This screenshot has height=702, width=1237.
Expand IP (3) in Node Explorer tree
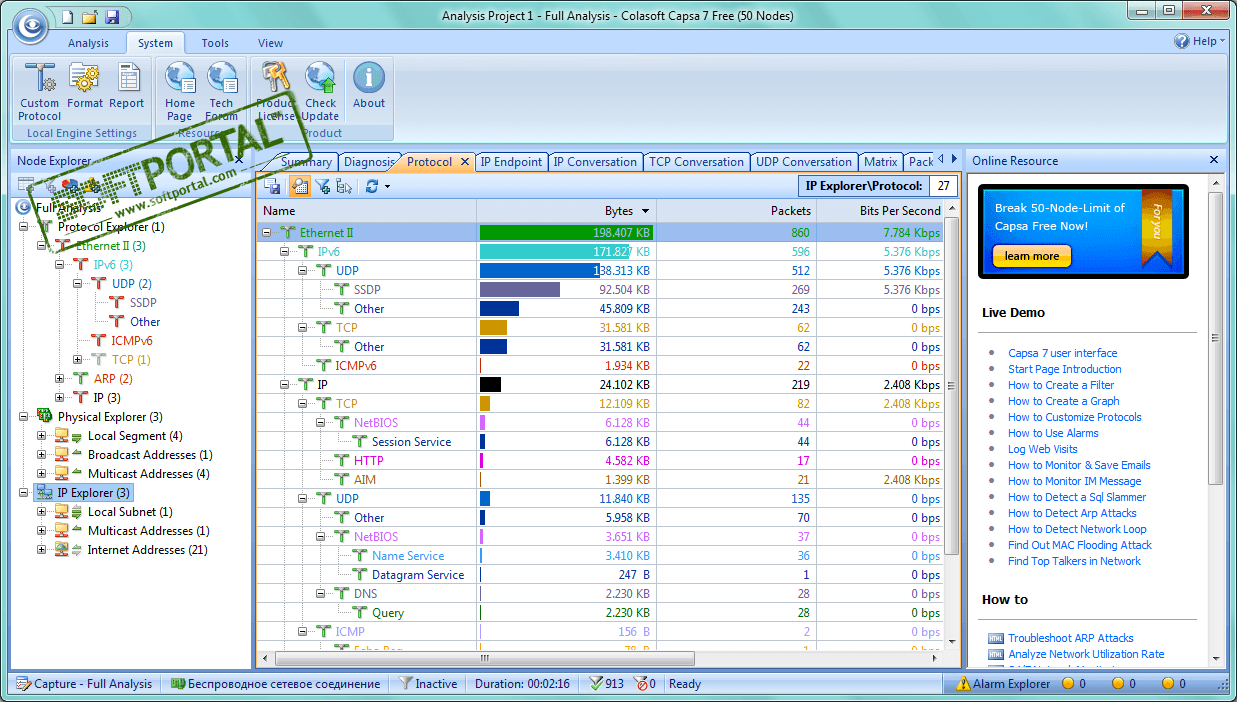tap(60, 398)
